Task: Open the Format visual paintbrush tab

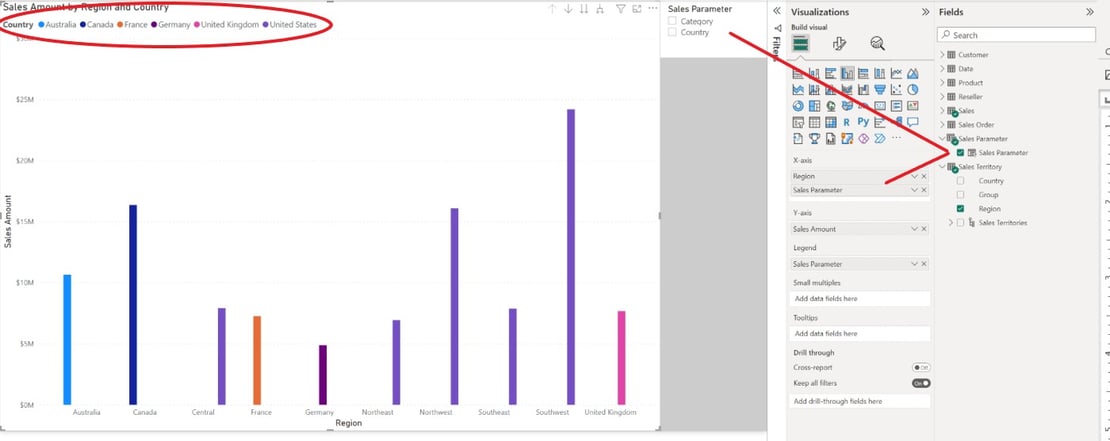Action: pyautogui.click(x=839, y=43)
